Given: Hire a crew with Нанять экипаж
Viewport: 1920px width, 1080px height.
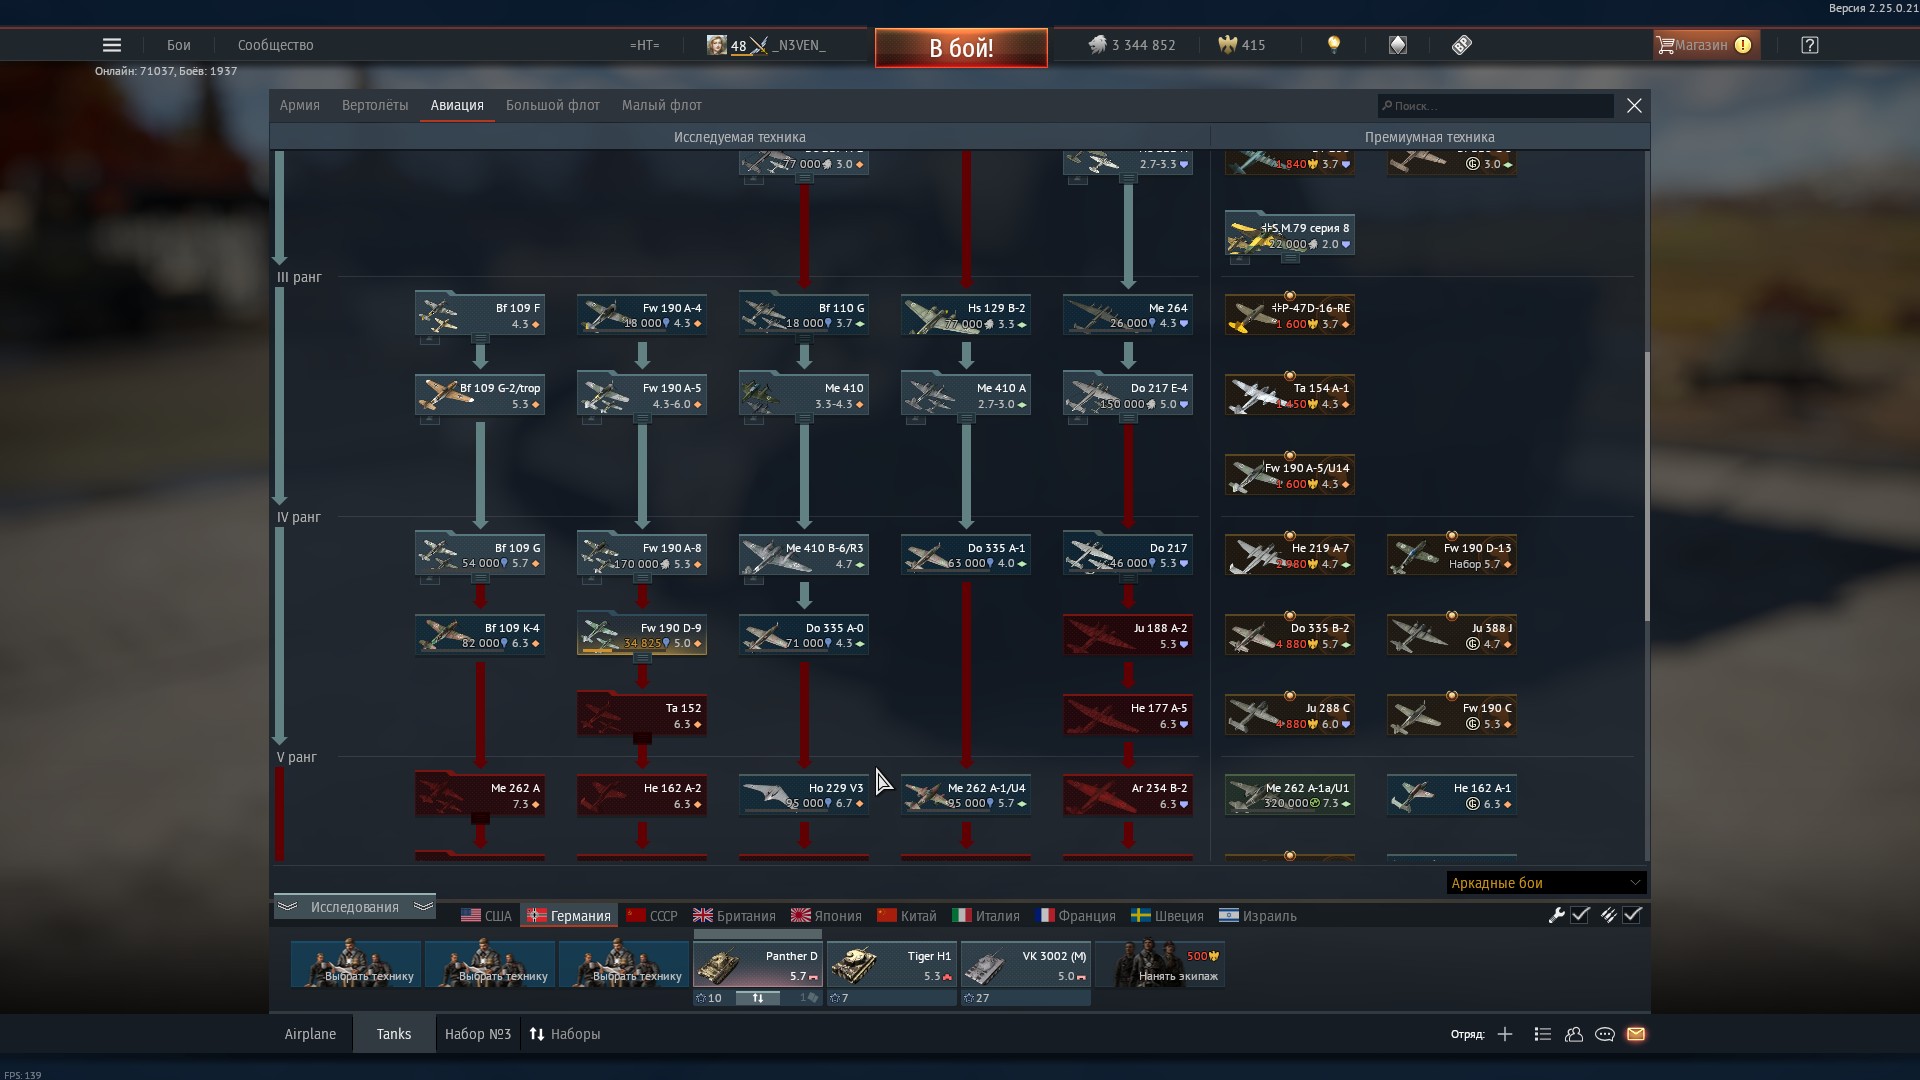Looking at the screenshot, I should click(1159, 964).
